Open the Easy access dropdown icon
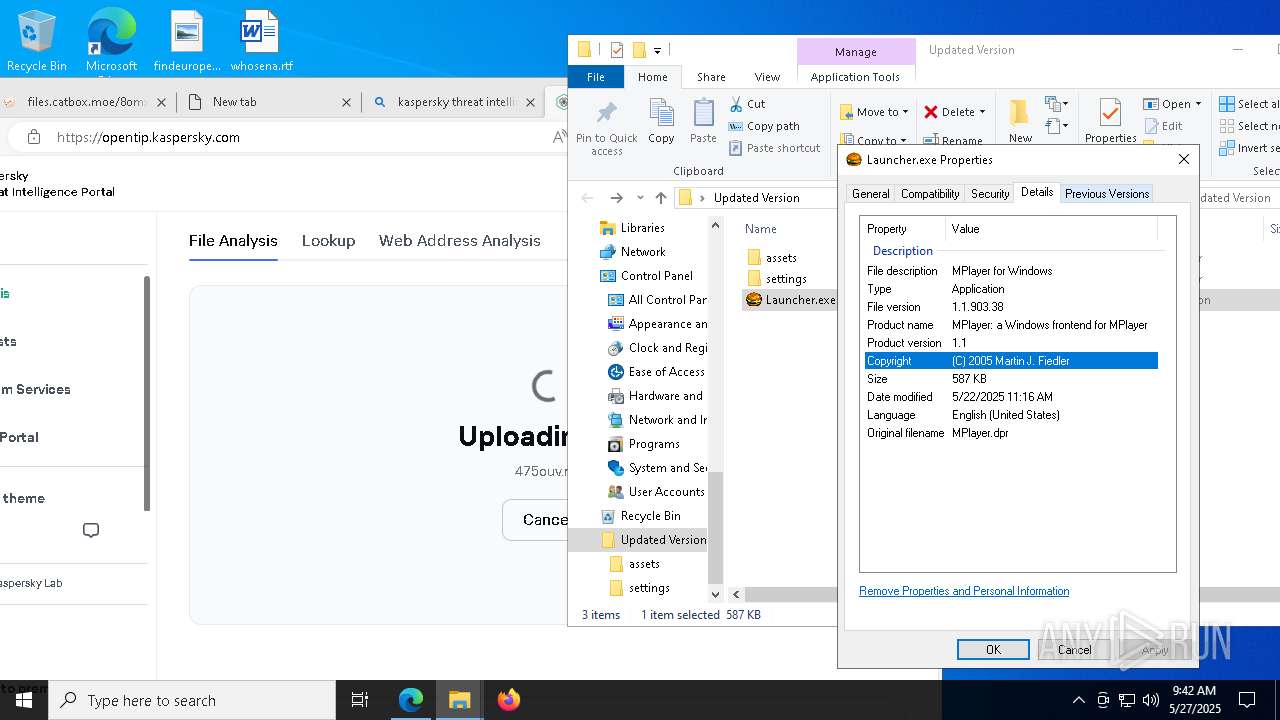The width and height of the screenshot is (1280, 720). point(1056,126)
